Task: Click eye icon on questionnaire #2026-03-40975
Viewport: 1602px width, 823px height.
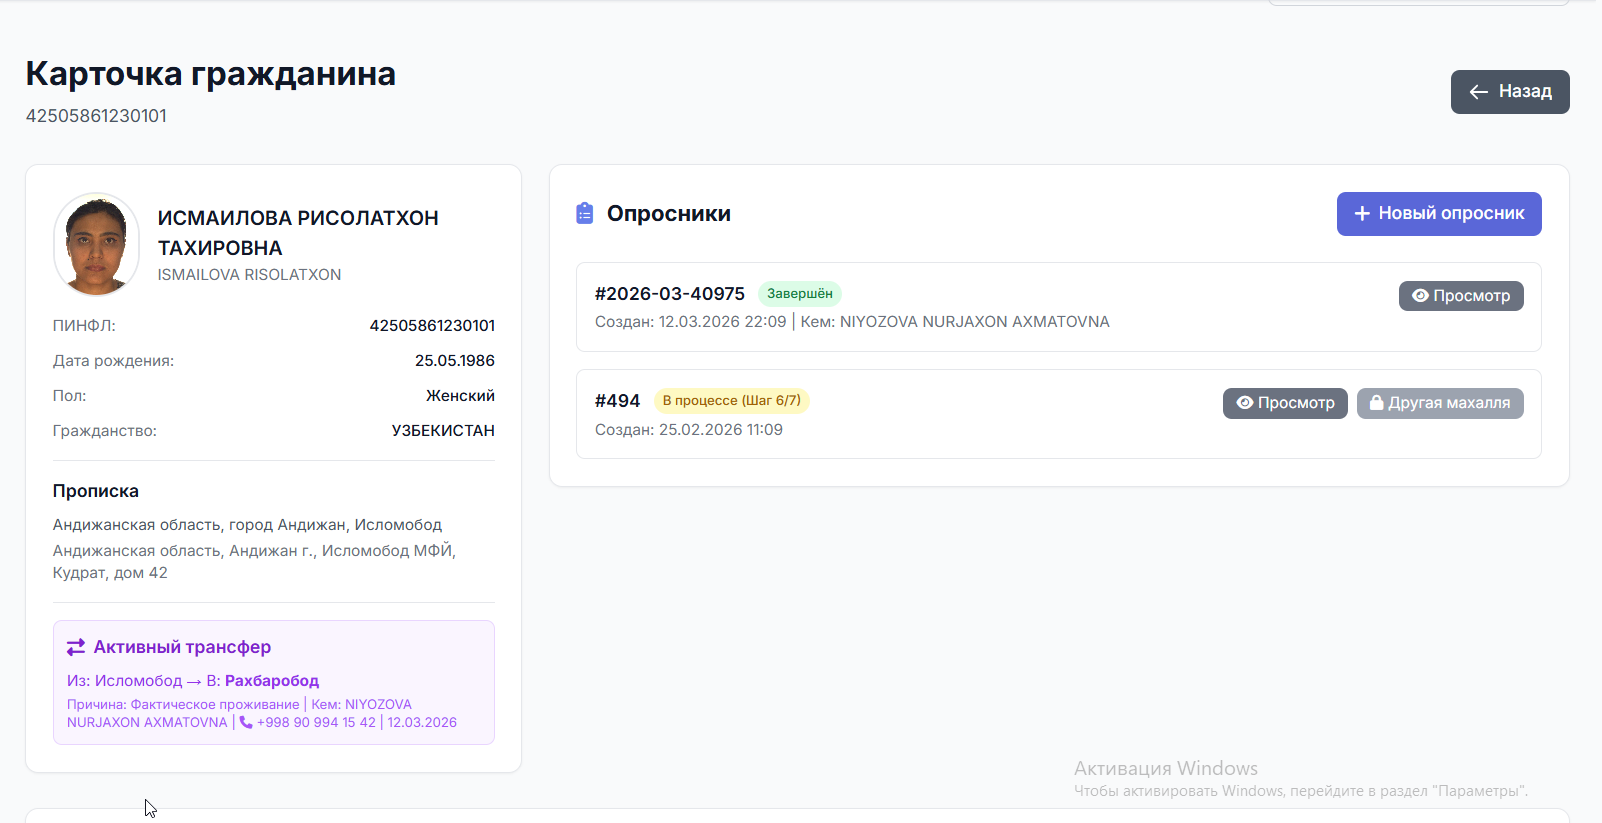Action: [1419, 296]
